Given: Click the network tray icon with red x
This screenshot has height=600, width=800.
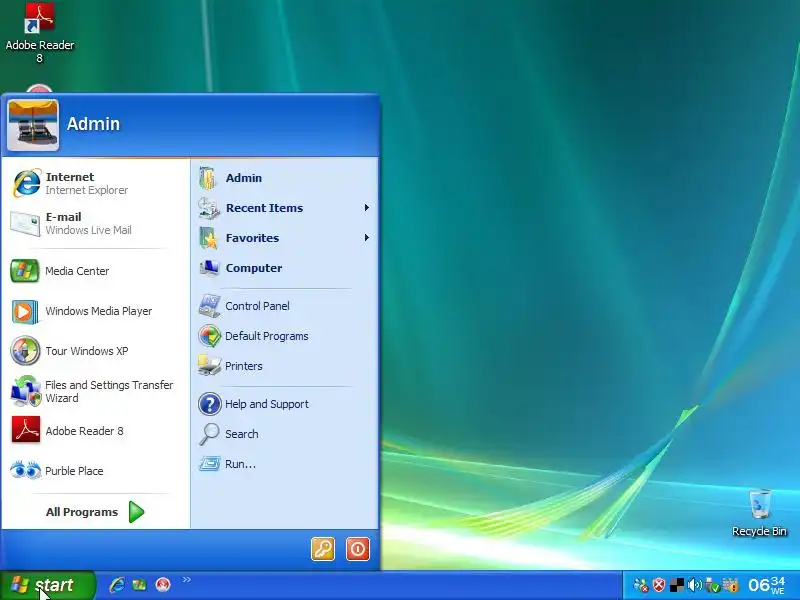Looking at the screenshot, I should click(x=641, y=585).
